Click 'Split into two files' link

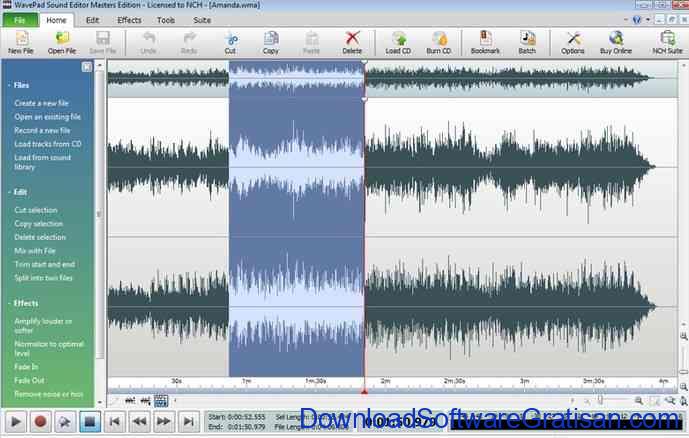(x=43, y=278)
